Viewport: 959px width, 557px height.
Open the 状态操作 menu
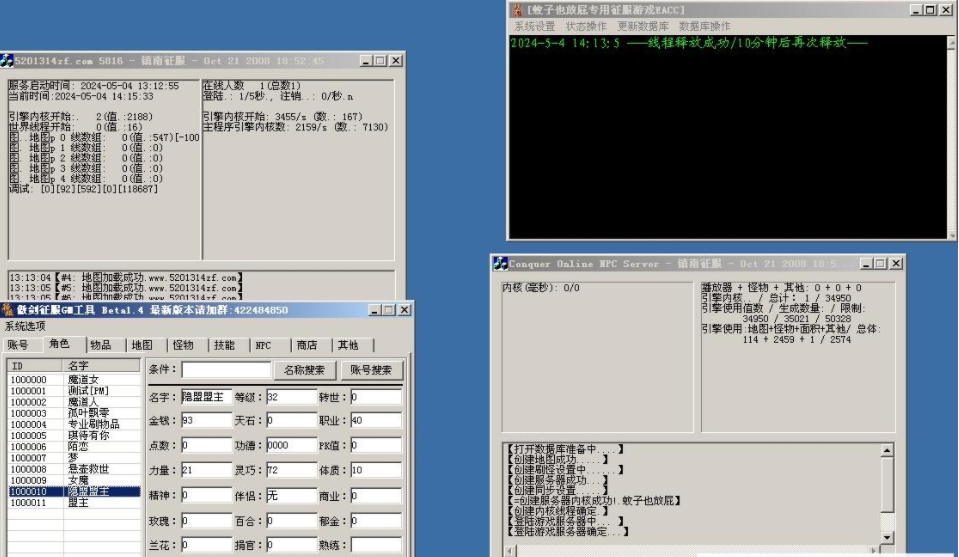(585, 26)
